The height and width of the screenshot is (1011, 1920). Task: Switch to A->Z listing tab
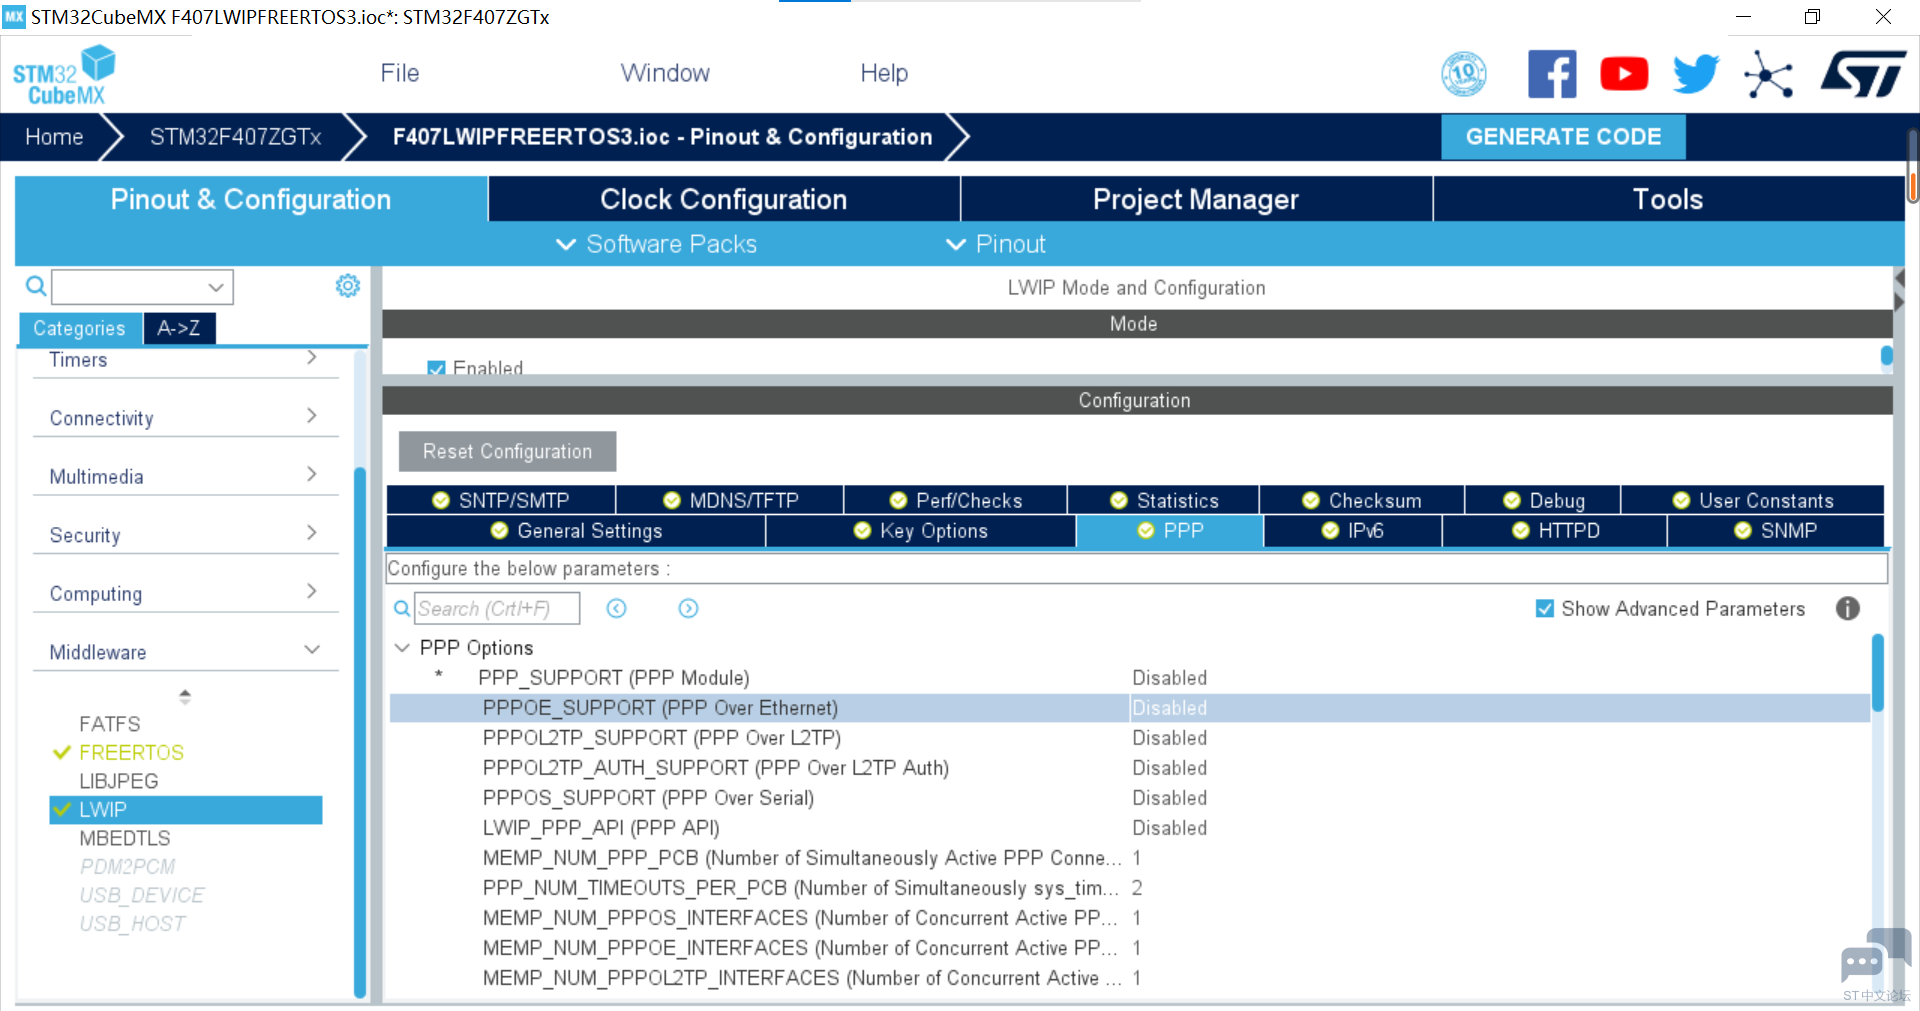(179, 328)
